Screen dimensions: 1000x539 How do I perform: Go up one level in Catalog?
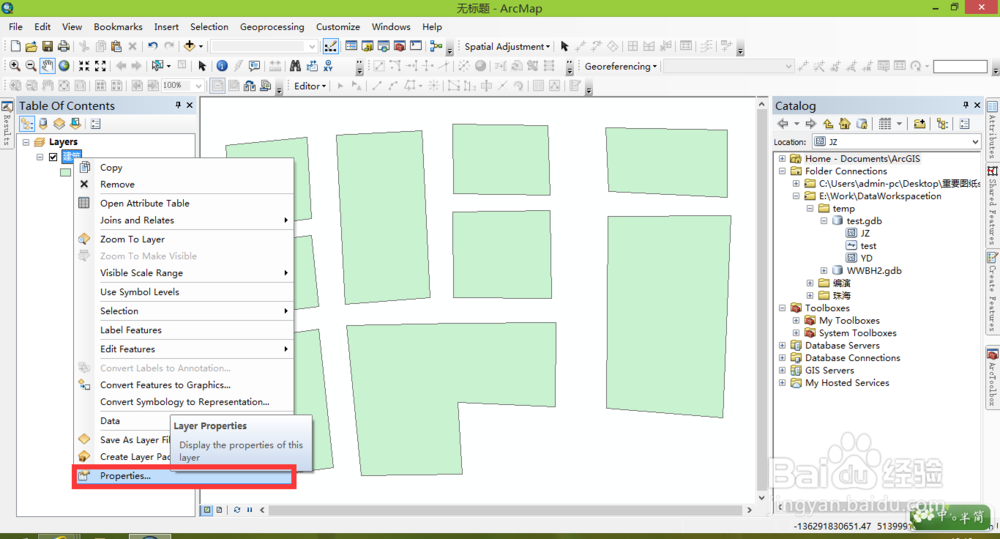tap(828, 124)
